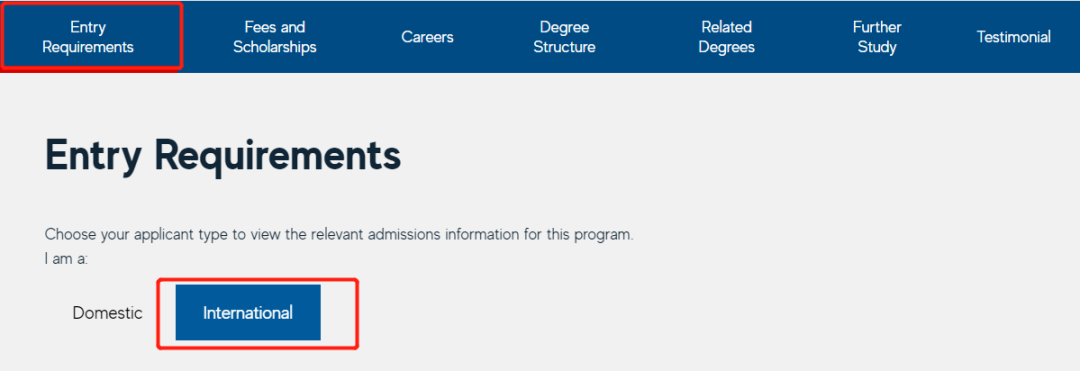Navigate to Testimonial in the top menu
1080x371 pixels.
(1013, 37)
